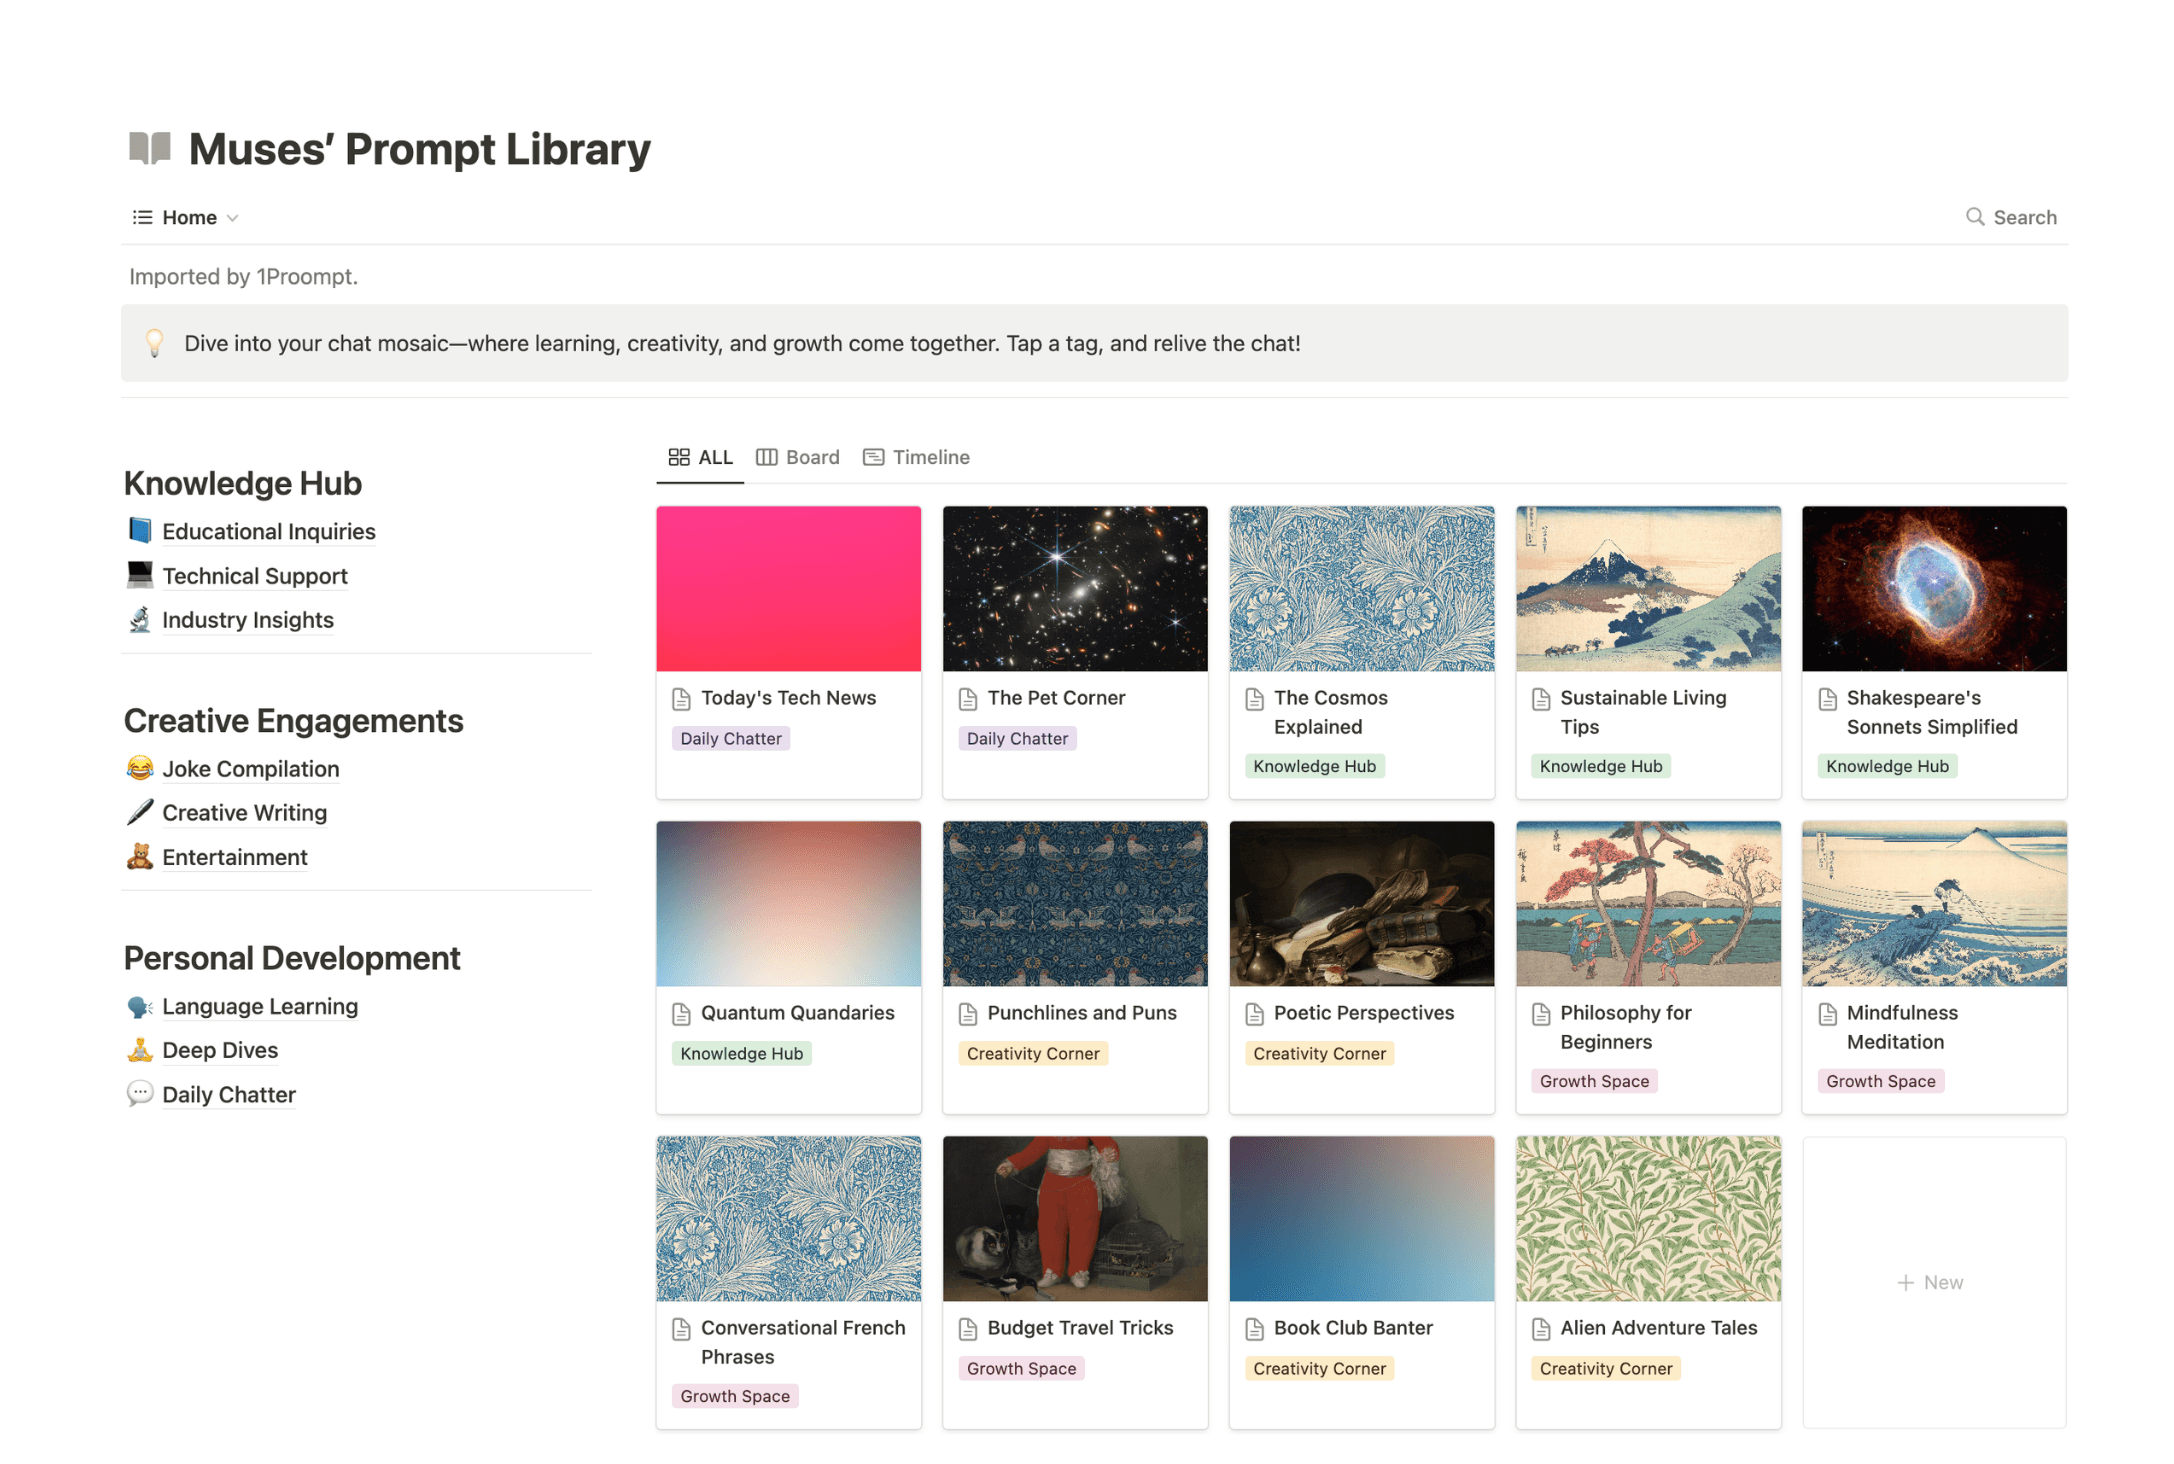This screenshot has width=2174, height=1464.
Task: Open the Language Learning page link
Action: (x=260, y=1006)
